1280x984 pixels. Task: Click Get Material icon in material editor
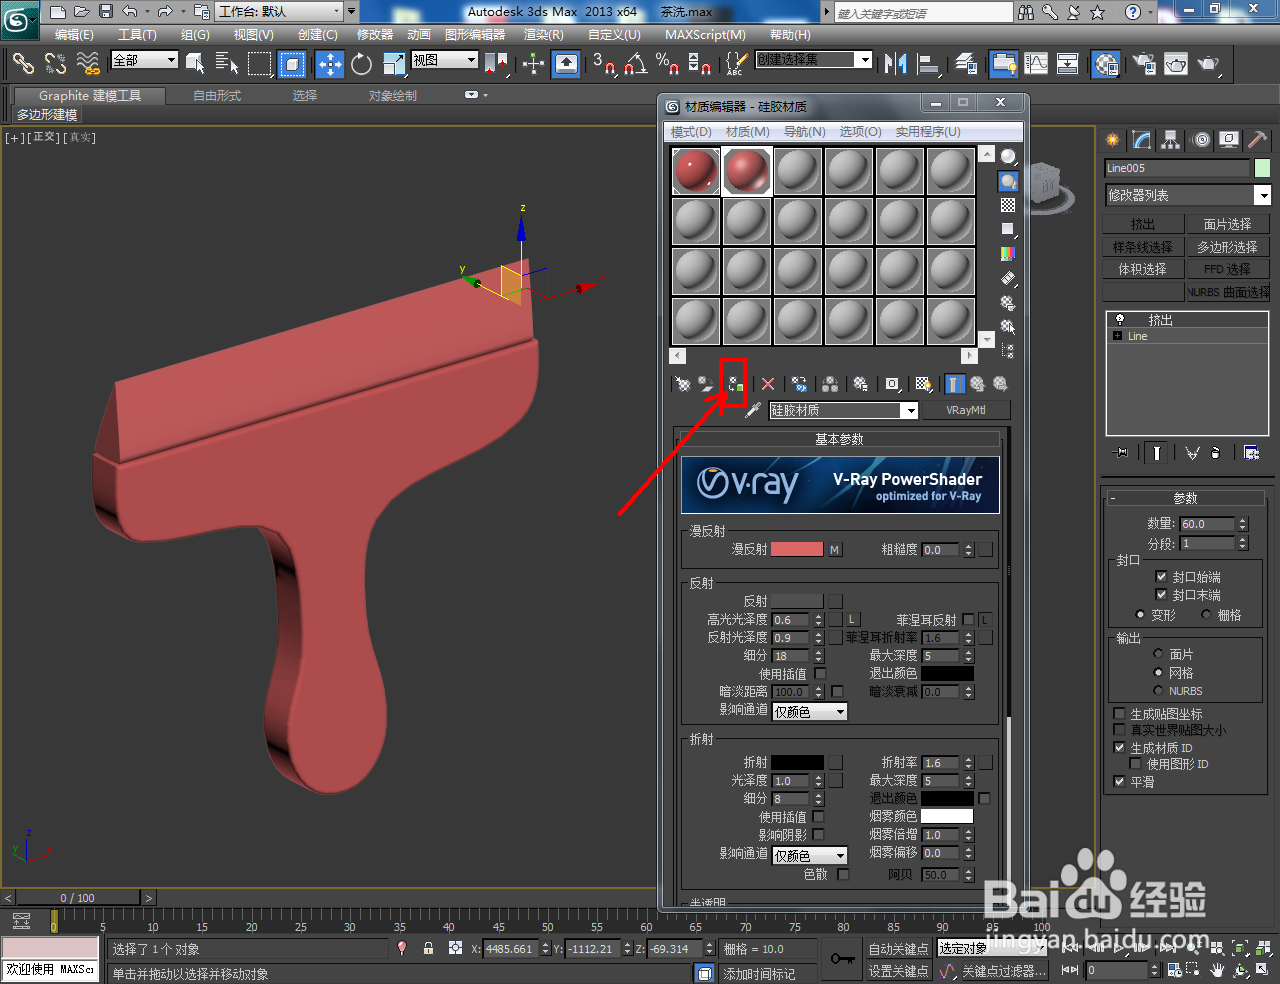click(x=683, y=384)
